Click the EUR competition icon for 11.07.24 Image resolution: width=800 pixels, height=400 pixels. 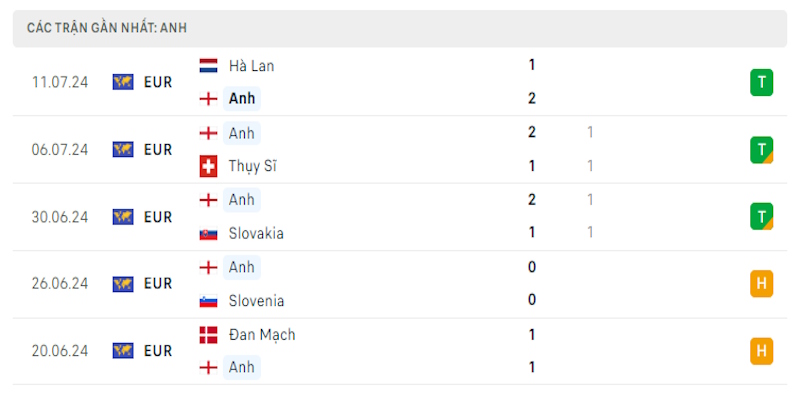click(x=123, y=82)
